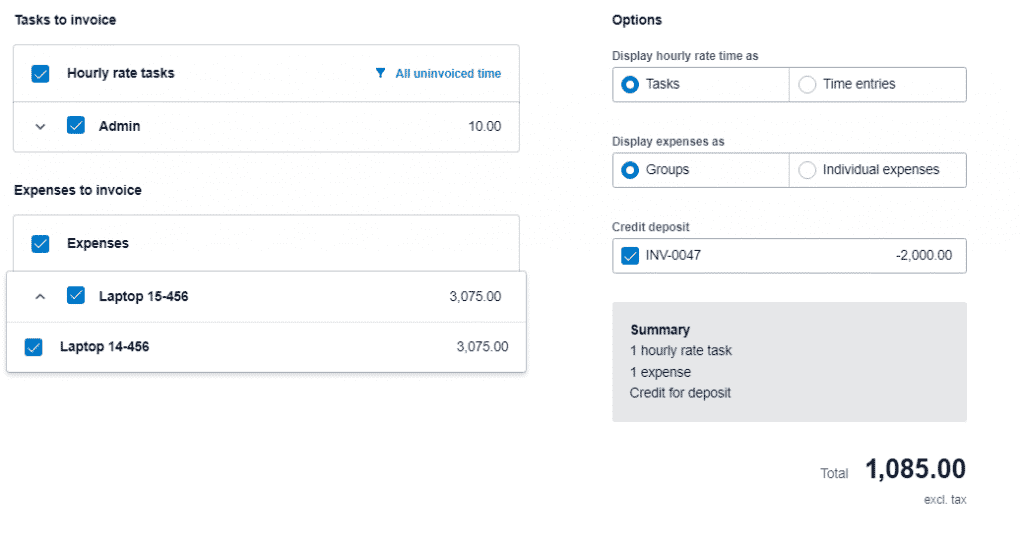Toggle the Expenses checkbox
1024x549 pixels.
40,243
